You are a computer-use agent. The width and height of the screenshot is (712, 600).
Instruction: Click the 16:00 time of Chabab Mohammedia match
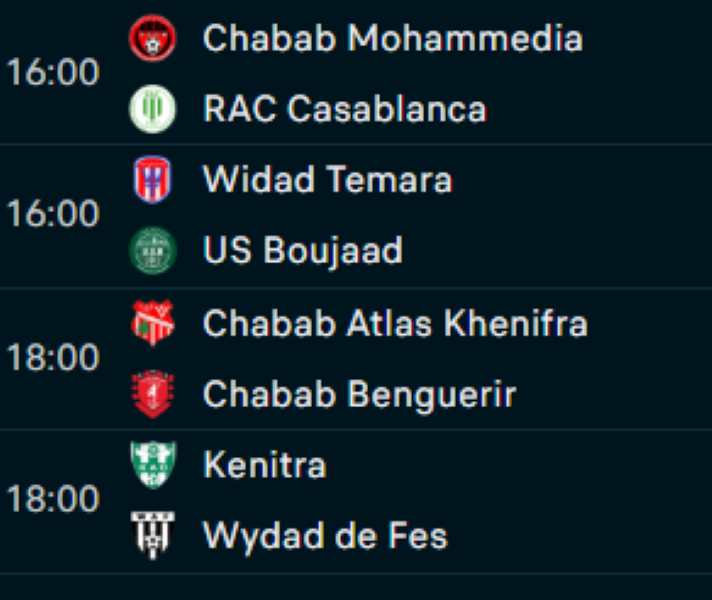(54, 73)
